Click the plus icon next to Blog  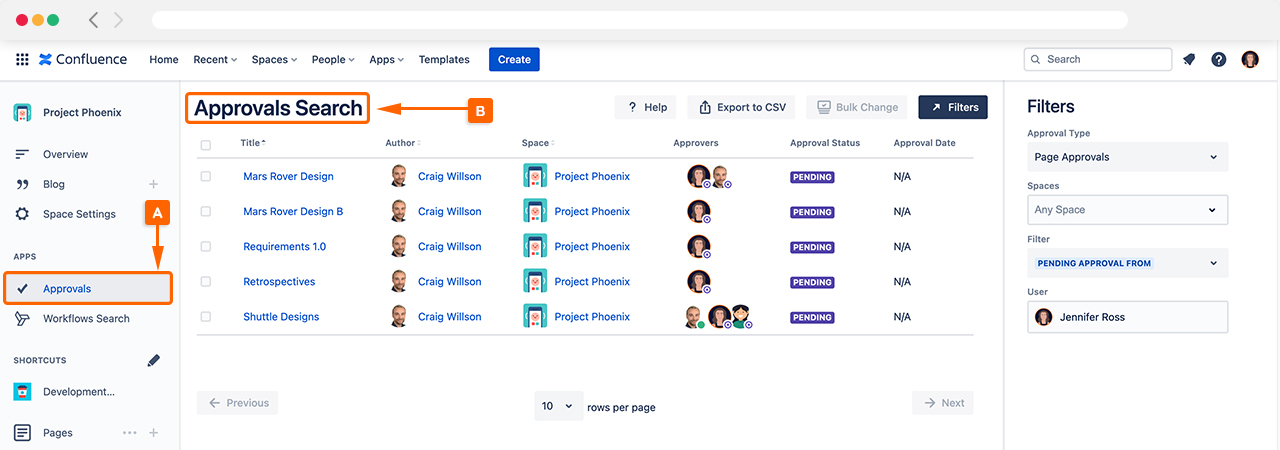[153, 184]
